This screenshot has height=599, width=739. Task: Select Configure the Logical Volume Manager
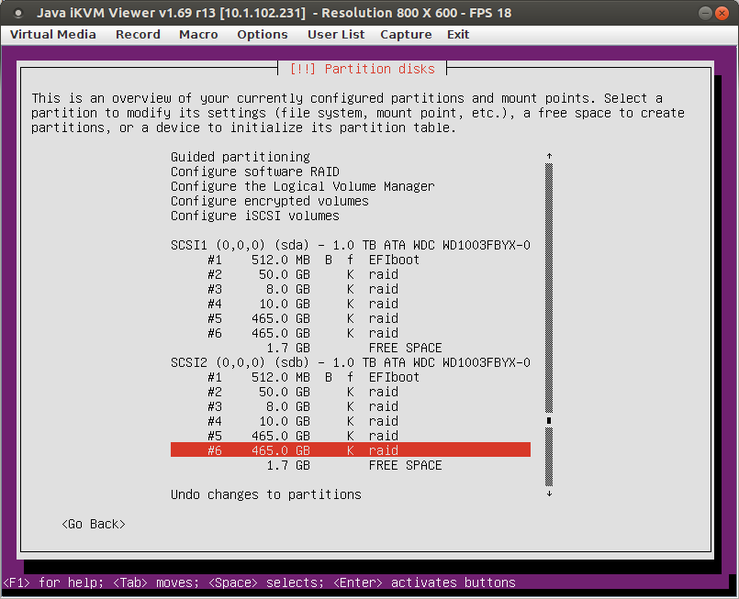click(302, 186)
